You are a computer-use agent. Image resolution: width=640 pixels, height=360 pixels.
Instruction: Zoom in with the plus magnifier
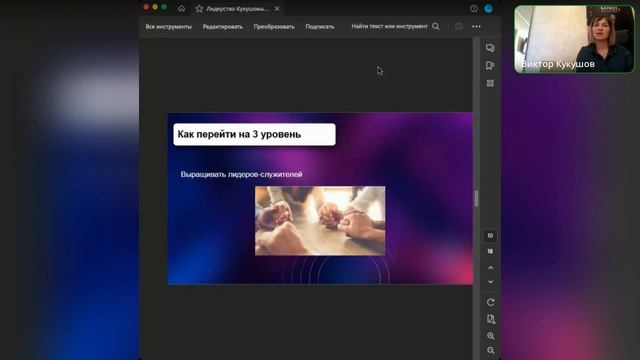(491, 336)
